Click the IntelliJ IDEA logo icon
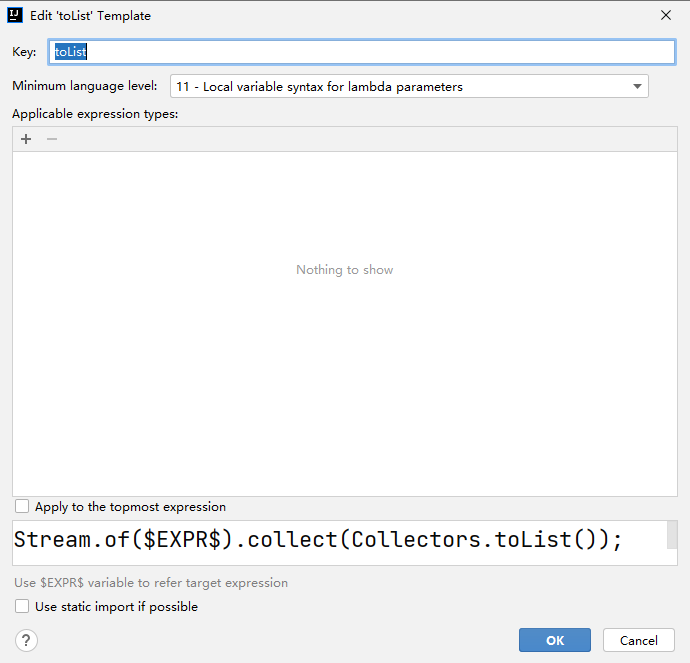The height and width of the screenshot is (663, 690). click(15, 15)
